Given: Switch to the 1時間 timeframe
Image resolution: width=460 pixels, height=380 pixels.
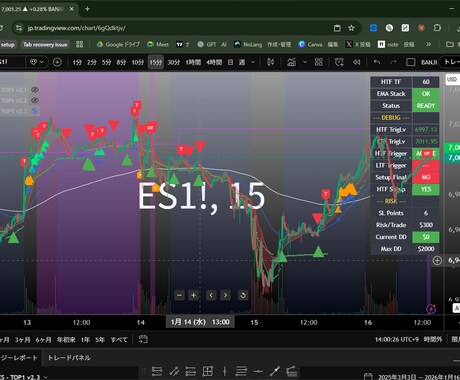Looking at the screenshot, I should pos(193,62).
